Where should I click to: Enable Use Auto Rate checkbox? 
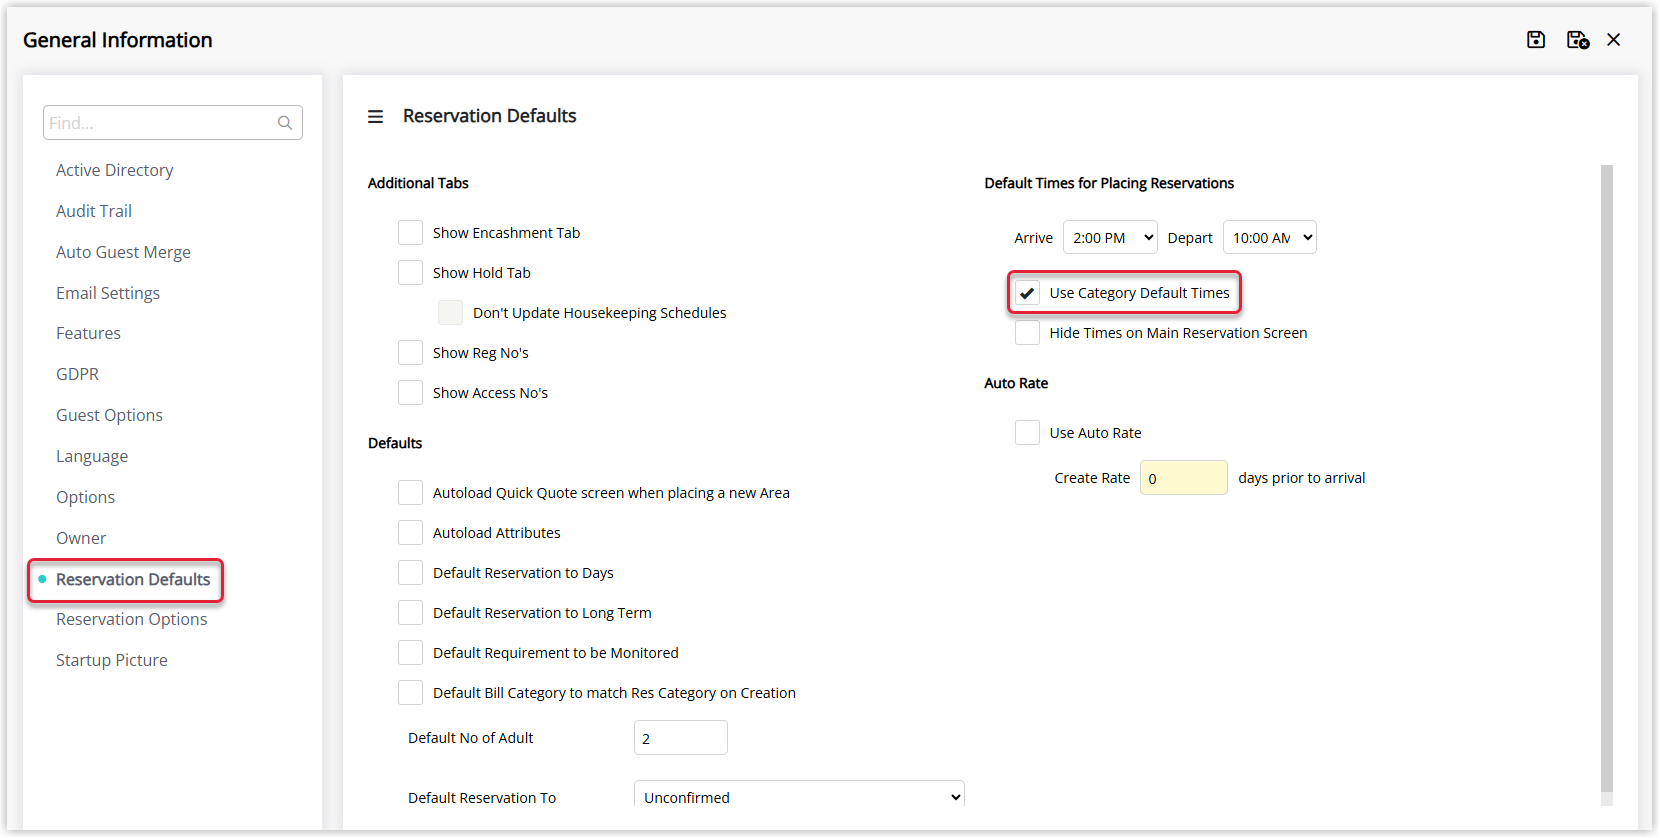[1027, 433]
